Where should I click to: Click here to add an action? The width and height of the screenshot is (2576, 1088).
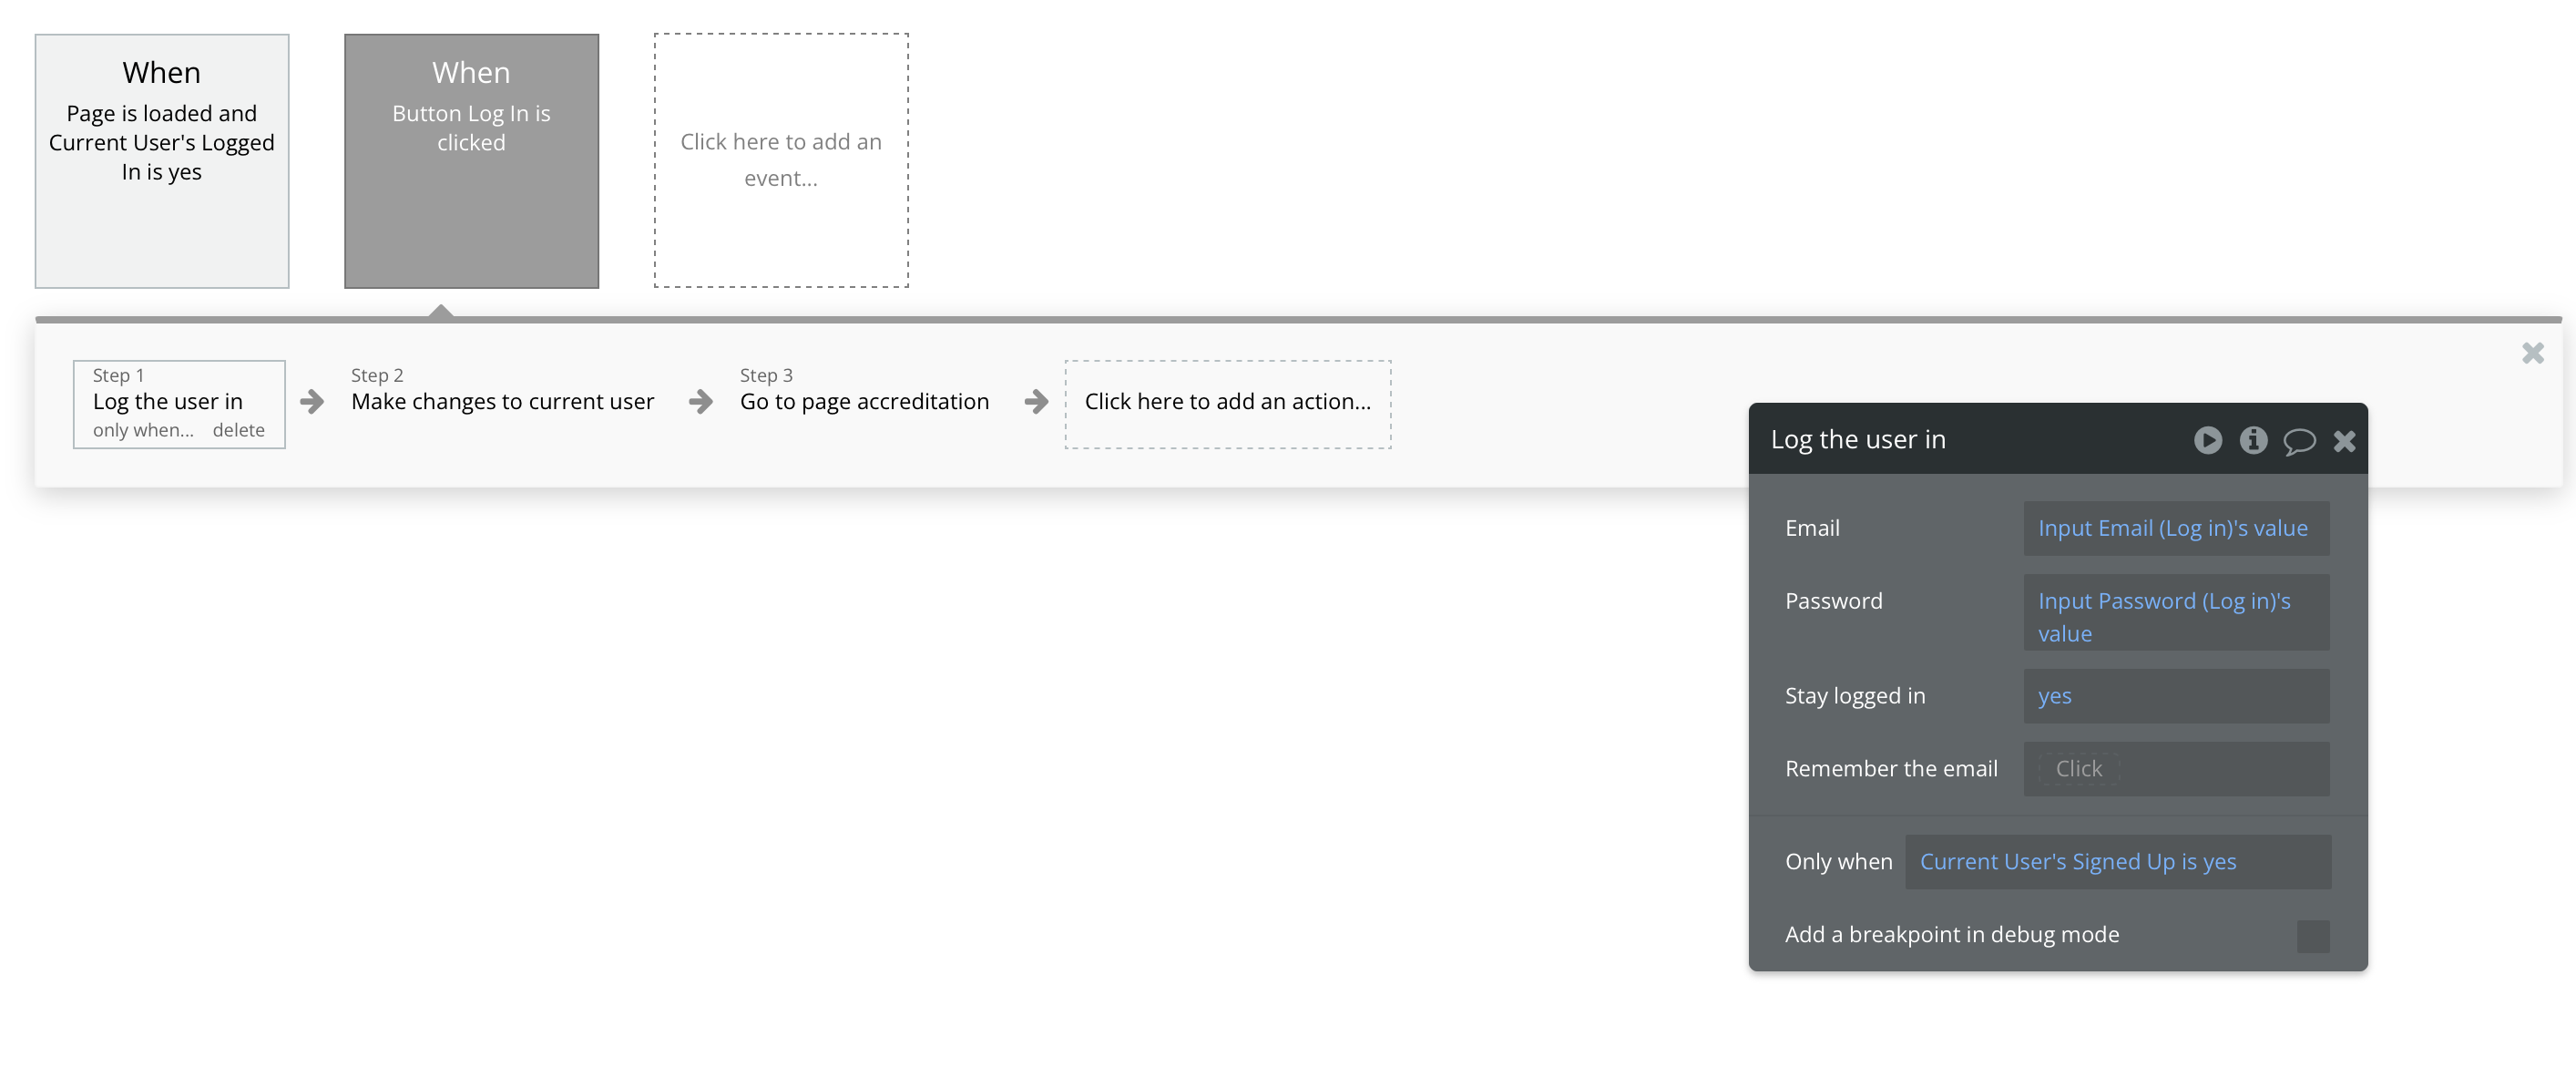coord(1227,402)
